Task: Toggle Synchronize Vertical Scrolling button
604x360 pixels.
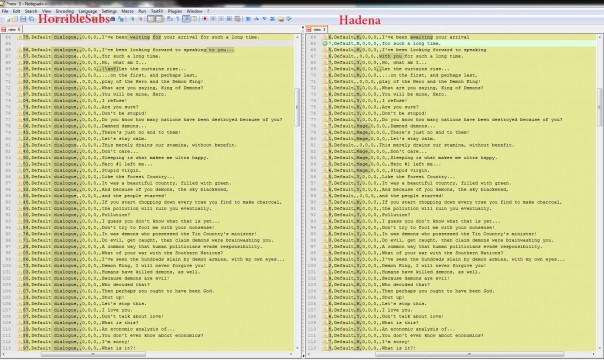Action: 151,19
